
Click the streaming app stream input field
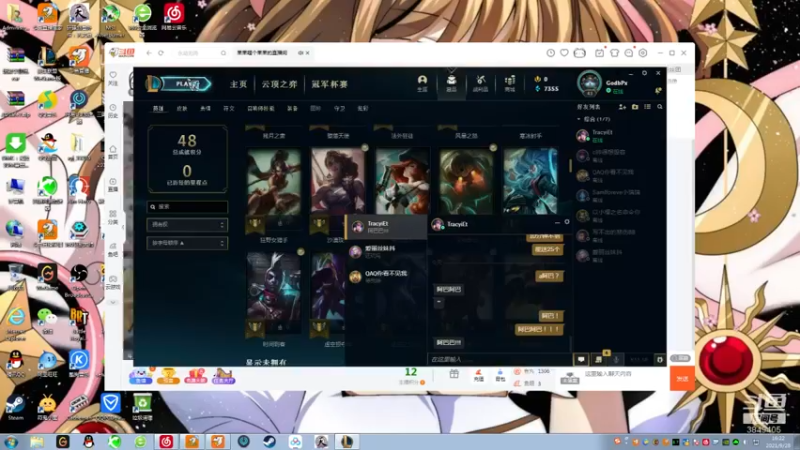point(625,374)
